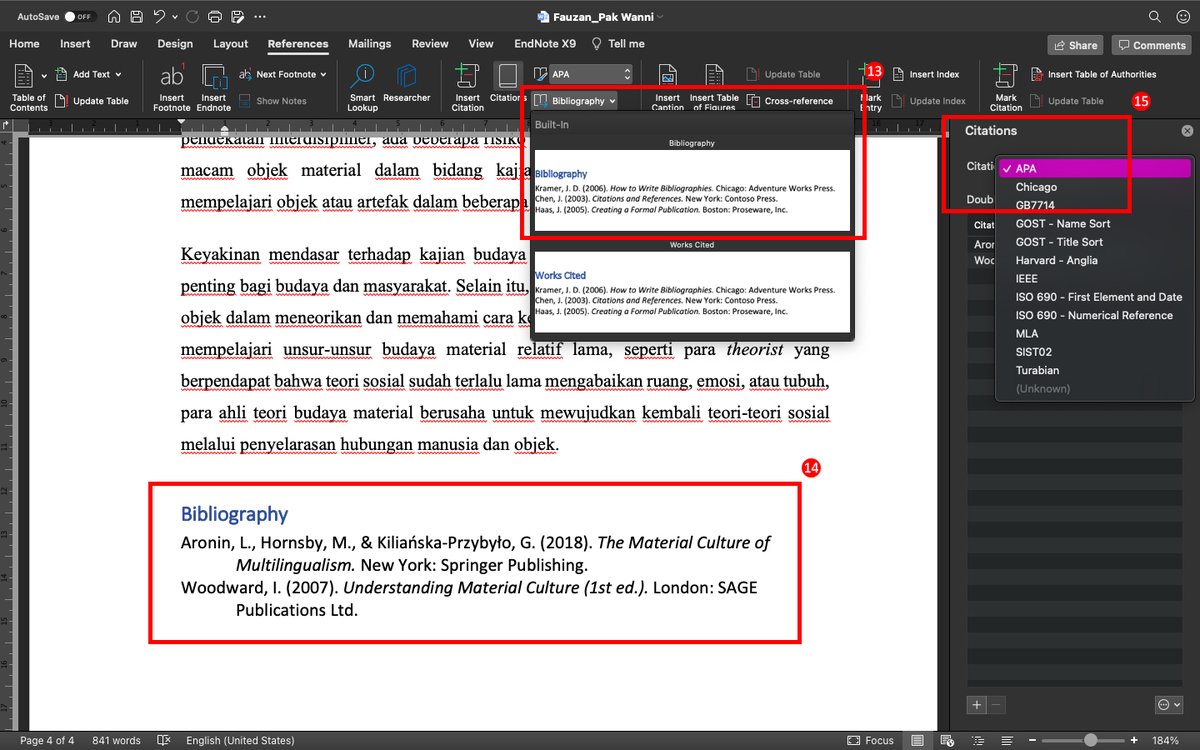Switch to the Home tab
1200x750 pixels.
pyautogui.click(x=24, y=44)
